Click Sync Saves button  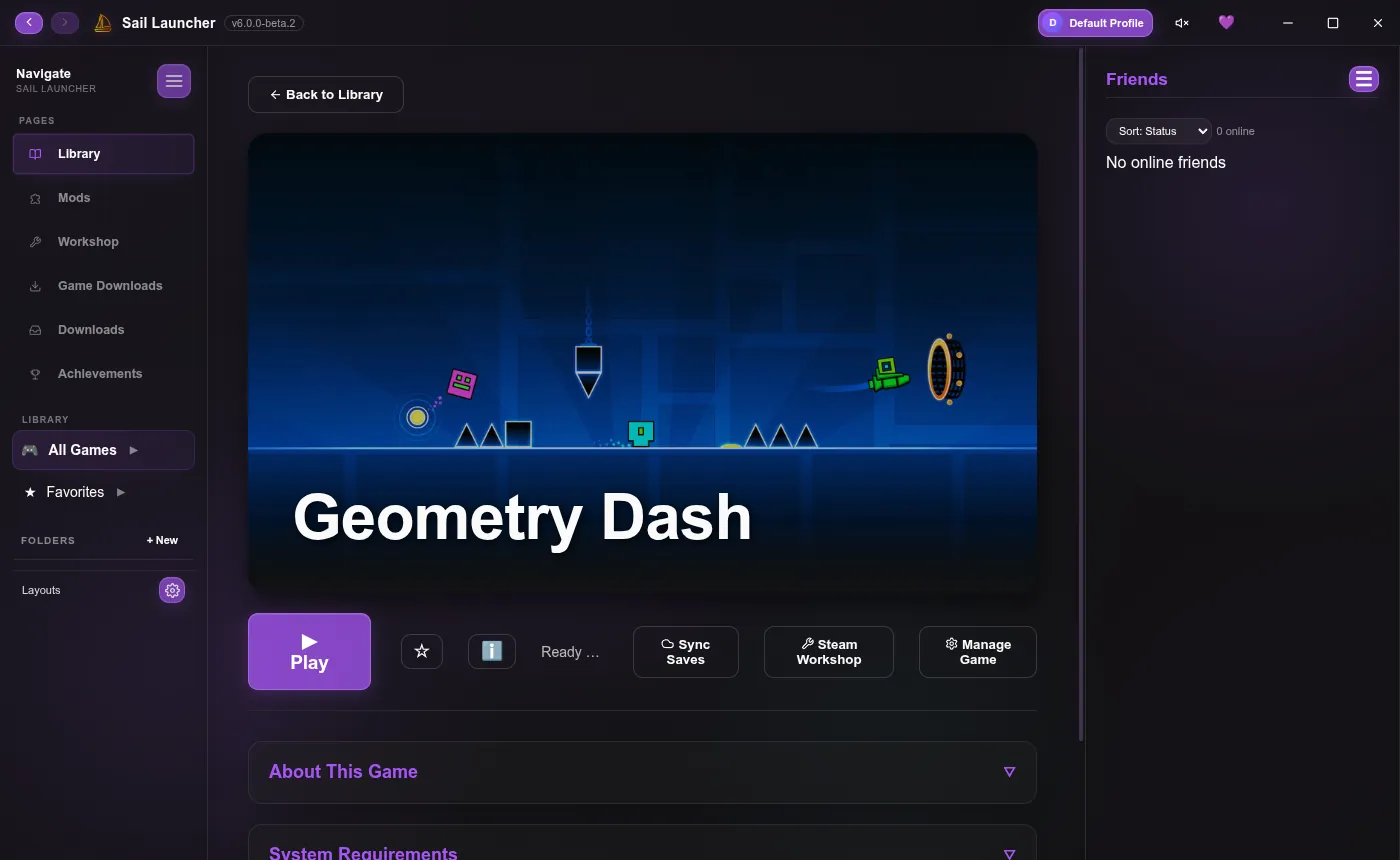tap(686, 652)
